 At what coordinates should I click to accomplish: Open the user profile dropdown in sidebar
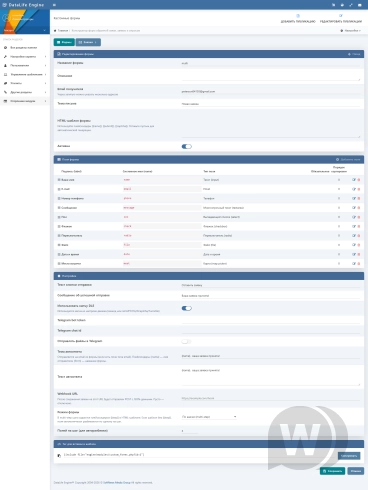25,30
